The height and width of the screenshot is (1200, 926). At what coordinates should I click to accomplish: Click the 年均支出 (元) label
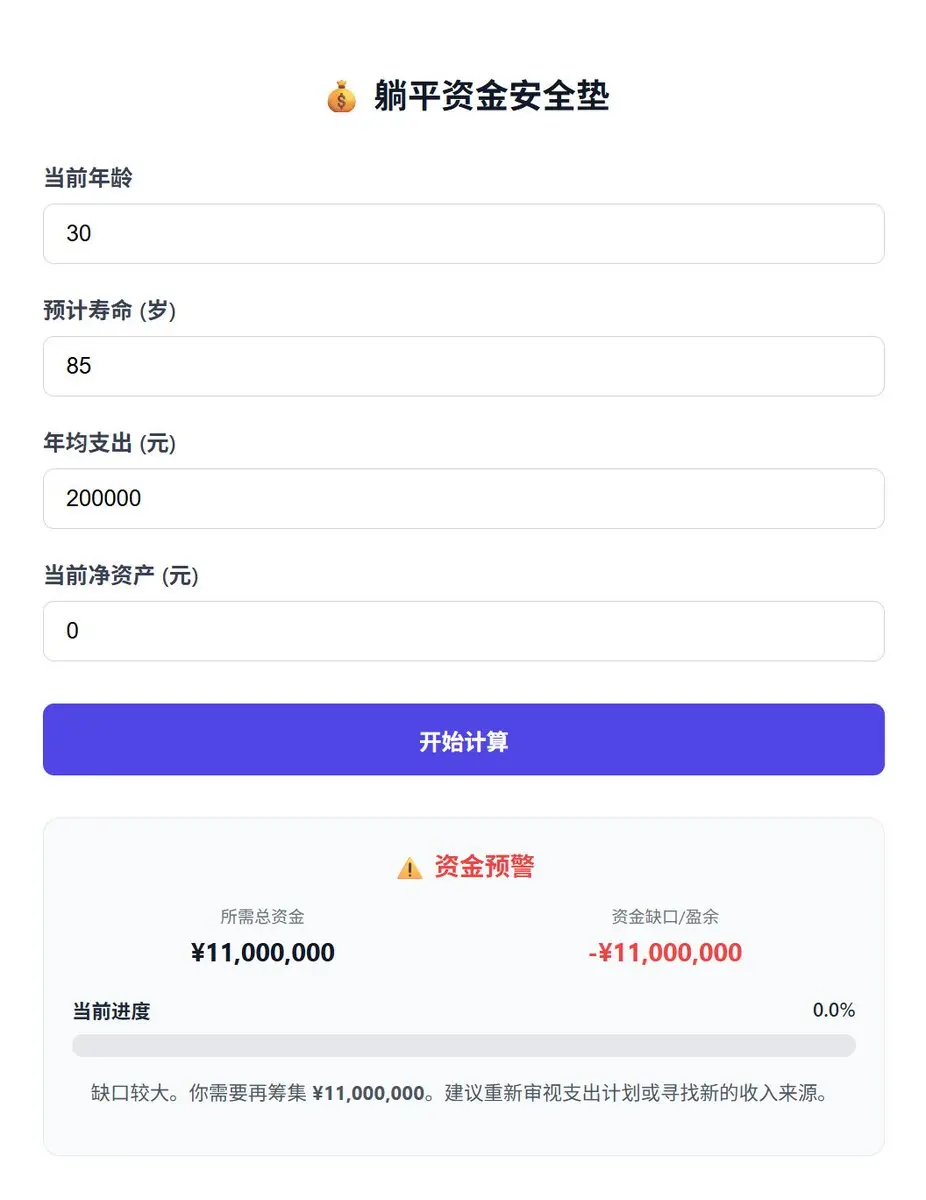point(110,443)
